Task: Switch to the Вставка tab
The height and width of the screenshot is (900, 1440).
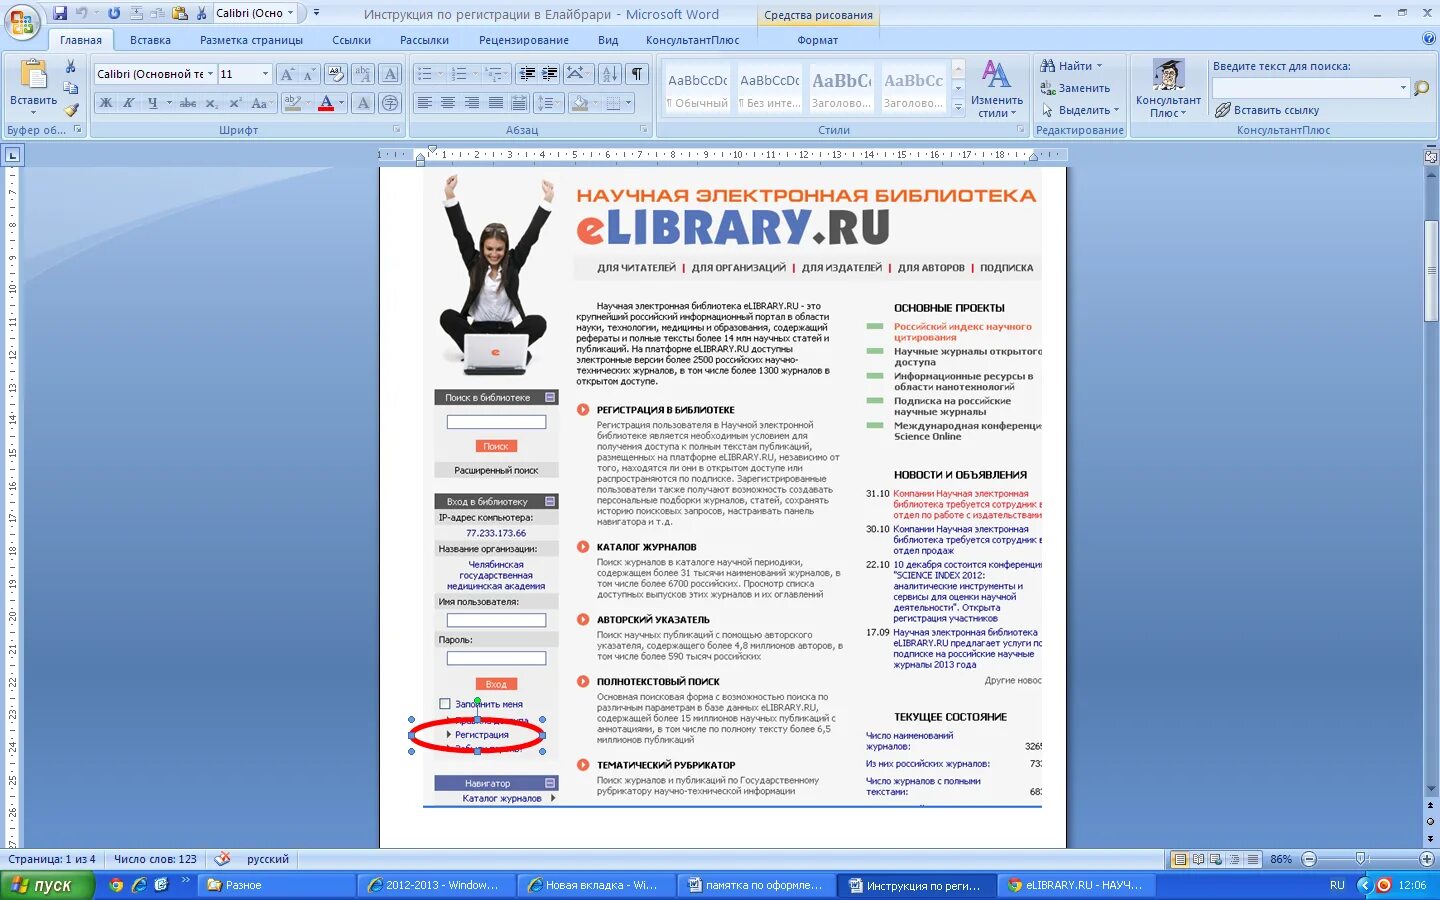Action: [x=150, y=40]
